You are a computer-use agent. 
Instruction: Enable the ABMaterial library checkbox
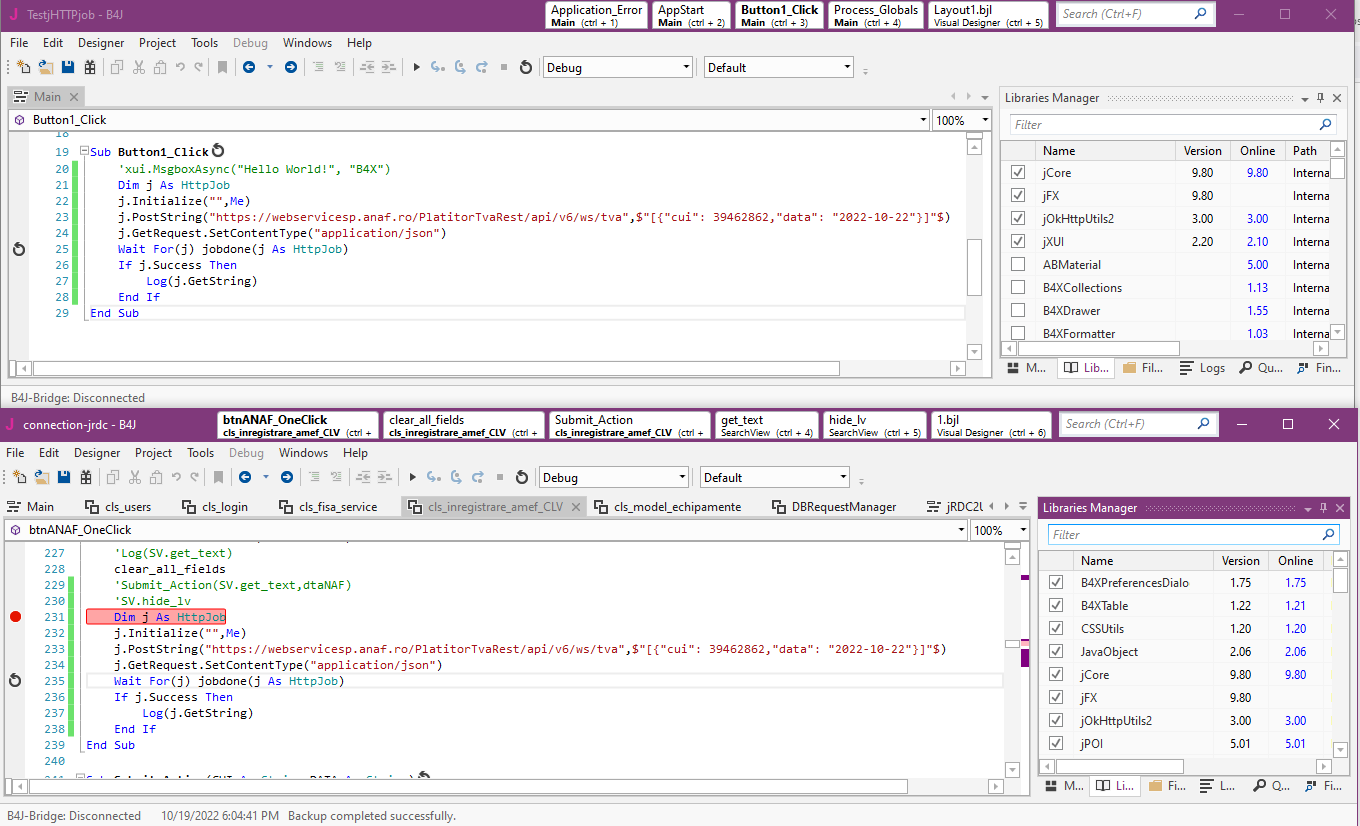1018,265
